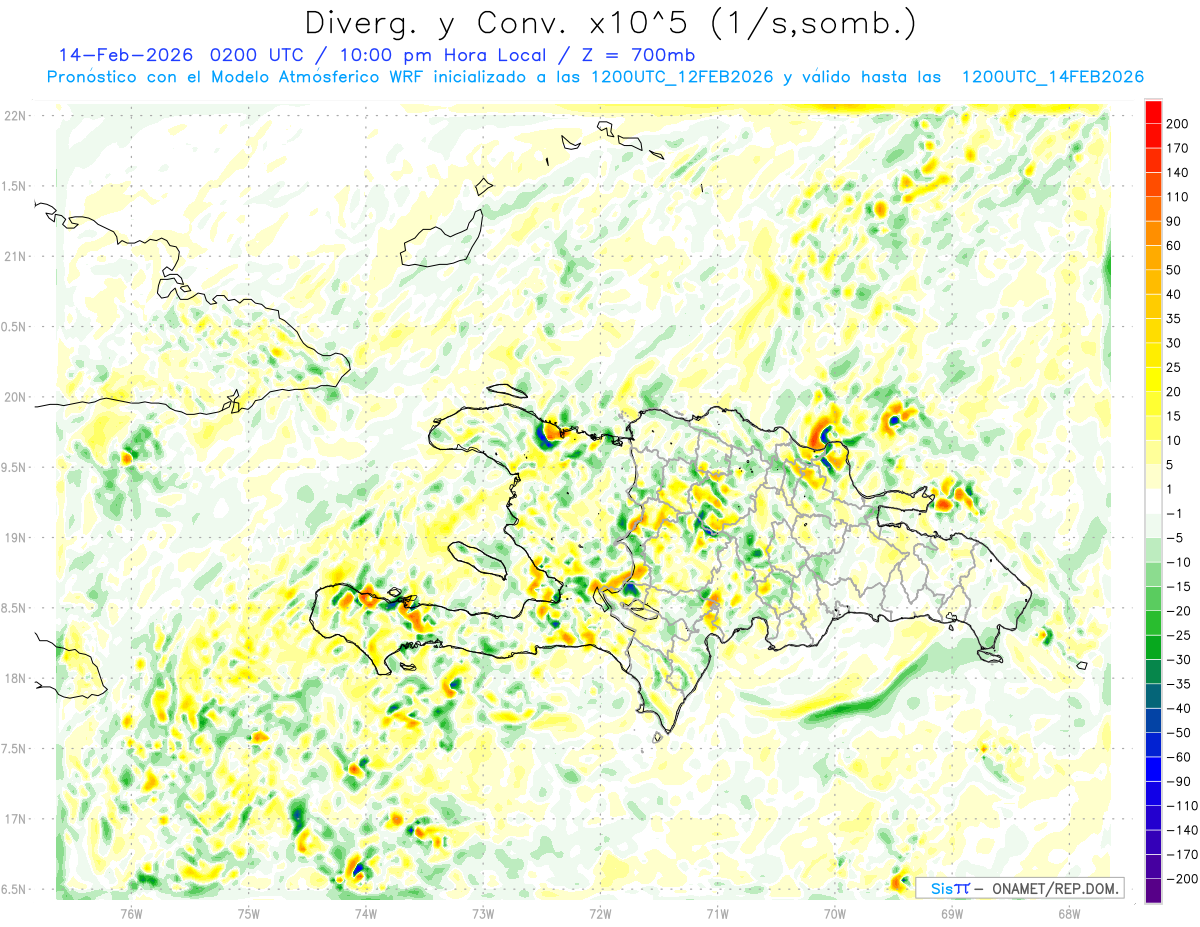Click the -200 colorbar label
Image resolution: width=1200 pixels, height=927 pixels.
click(x=1183, y=879)
